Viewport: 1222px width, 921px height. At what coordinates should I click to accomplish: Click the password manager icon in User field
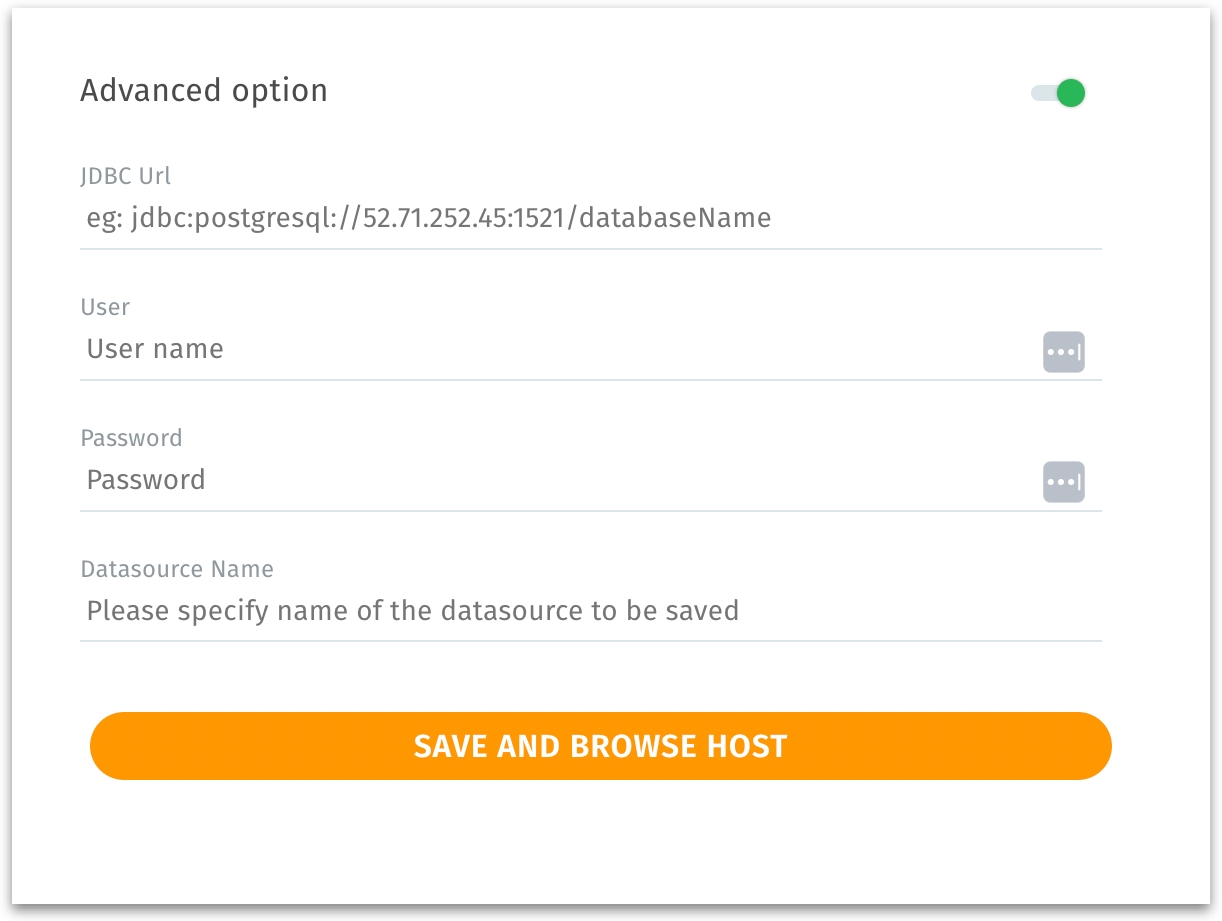(x=1063, y=352)
